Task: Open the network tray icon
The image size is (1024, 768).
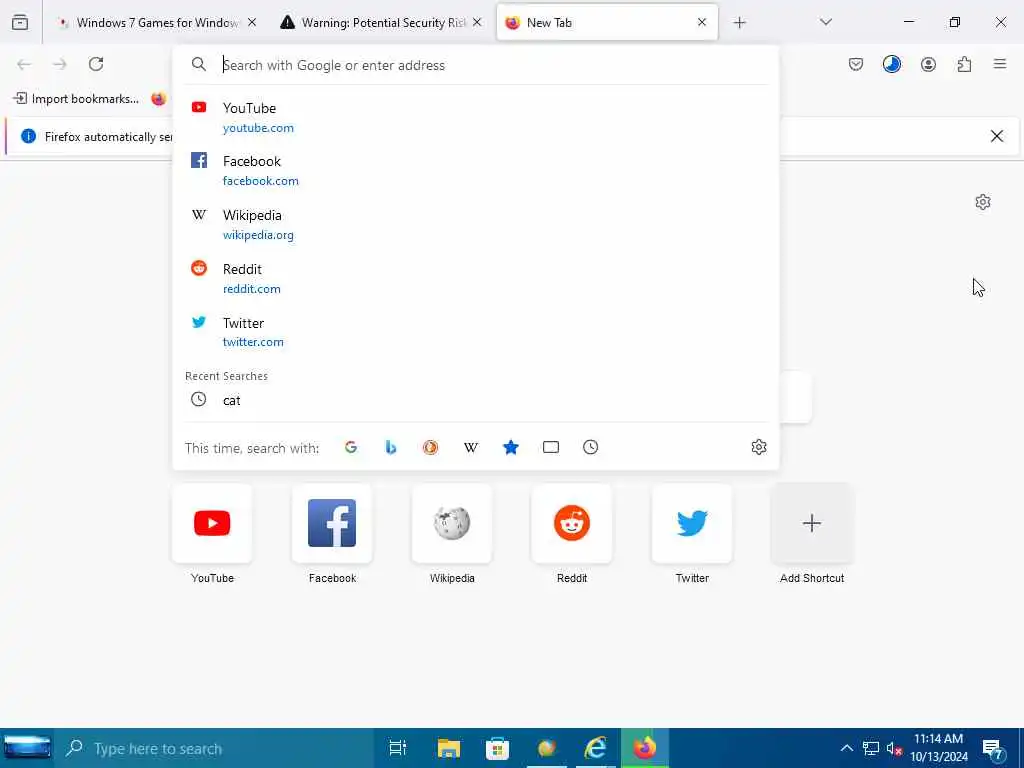Action: [871, 748]
